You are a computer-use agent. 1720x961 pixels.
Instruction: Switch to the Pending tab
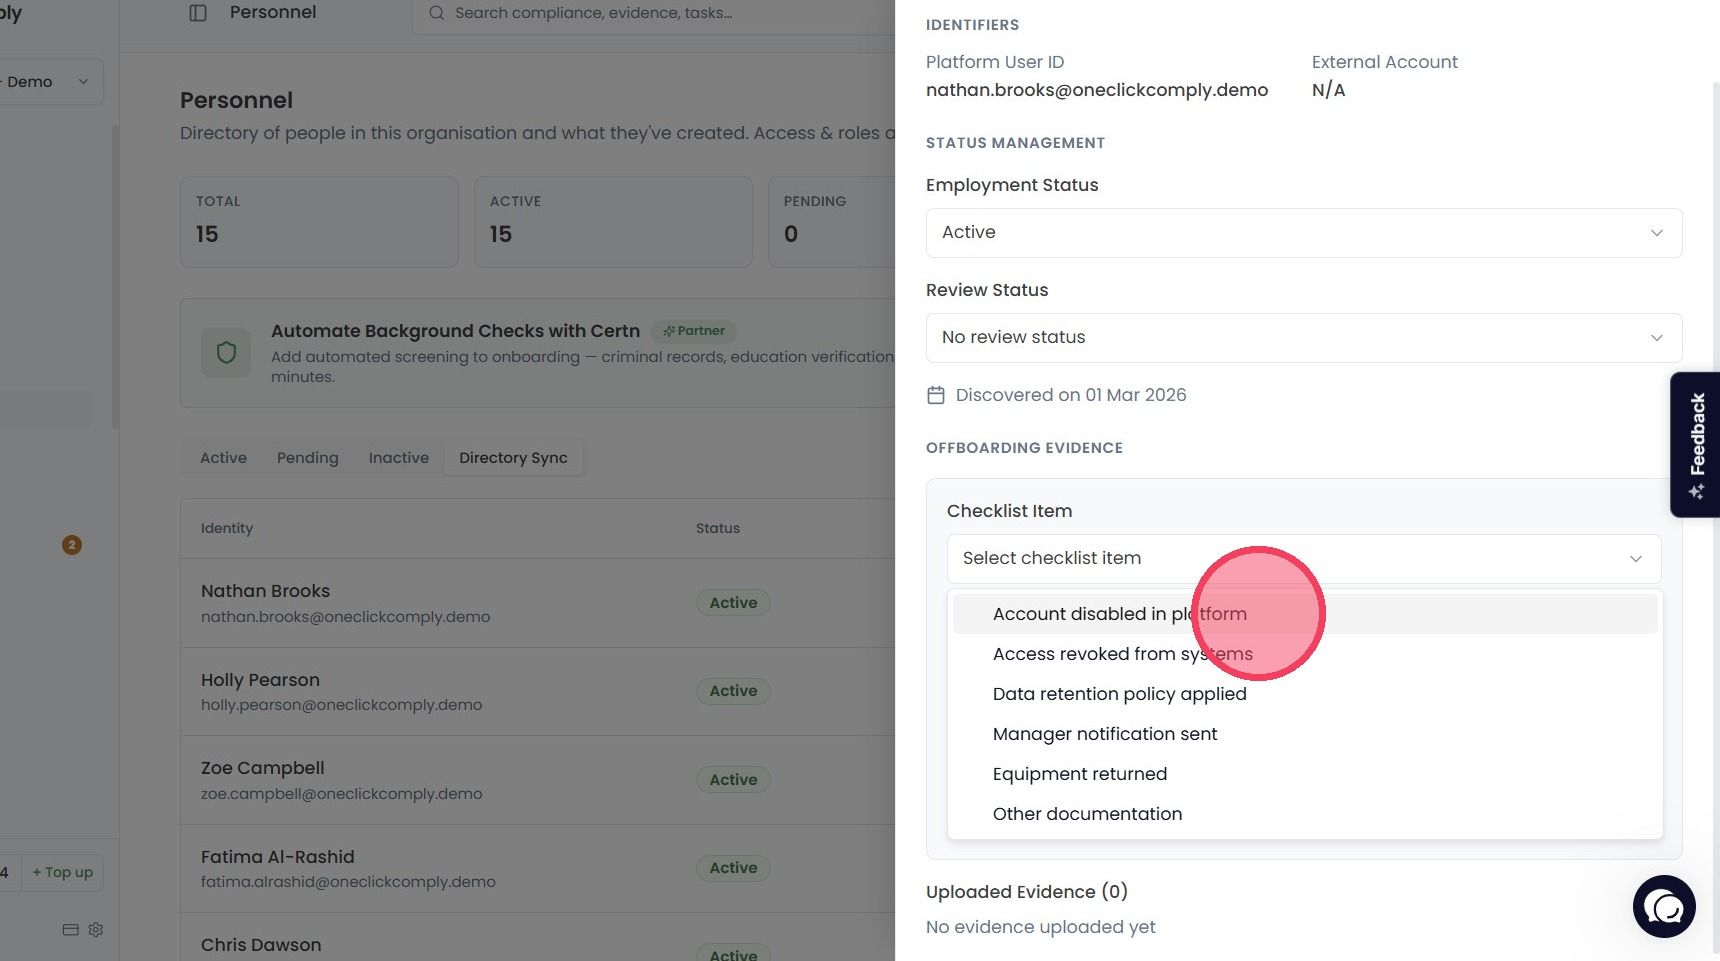pyautogui.click(x=307, y=458)
